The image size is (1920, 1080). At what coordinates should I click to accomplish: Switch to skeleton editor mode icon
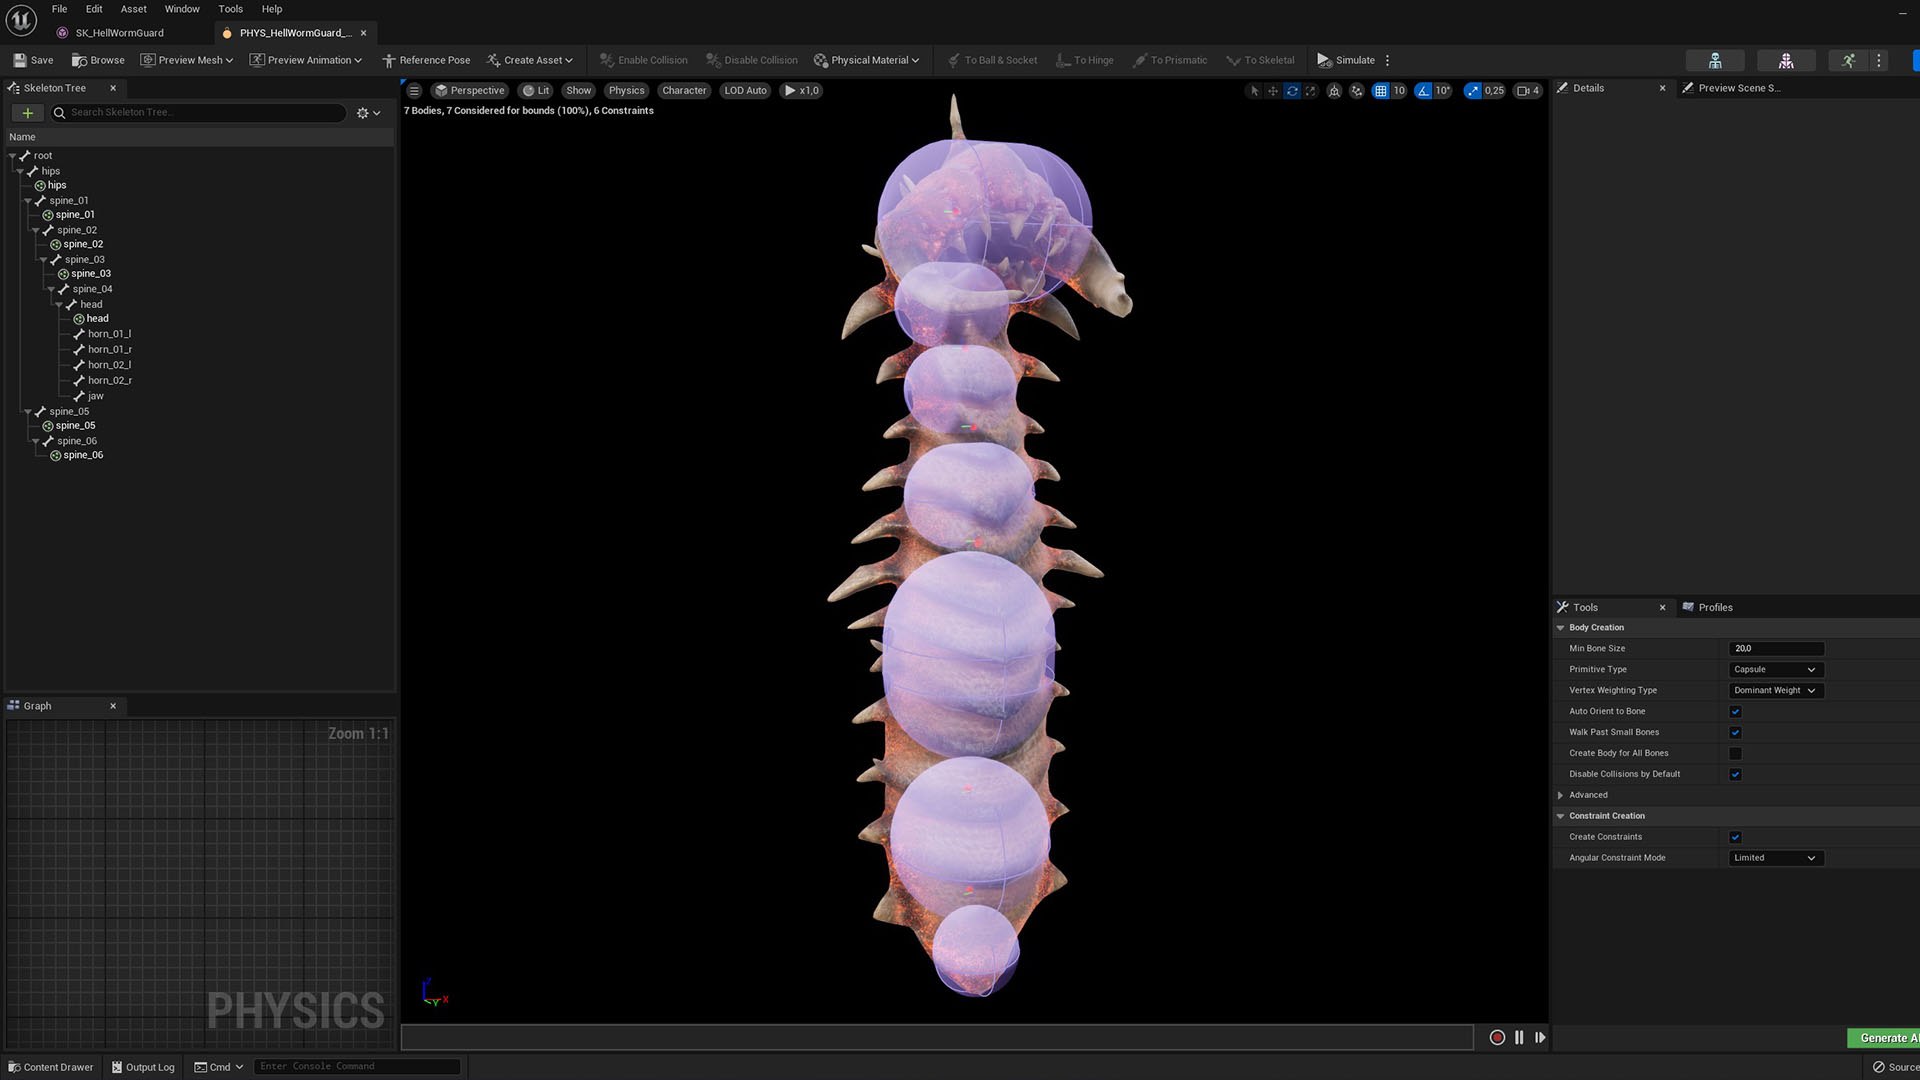[1715, 61]
